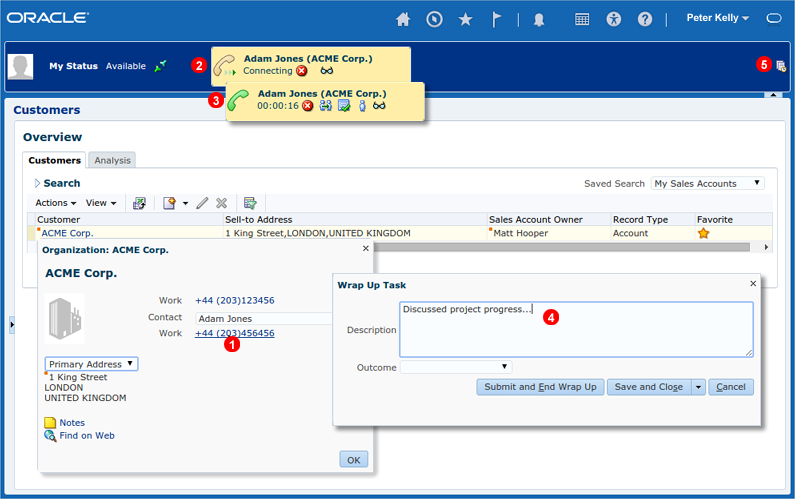
Task: Click Save and Close button
Action: pyautogui.click(x=648, y=387)
